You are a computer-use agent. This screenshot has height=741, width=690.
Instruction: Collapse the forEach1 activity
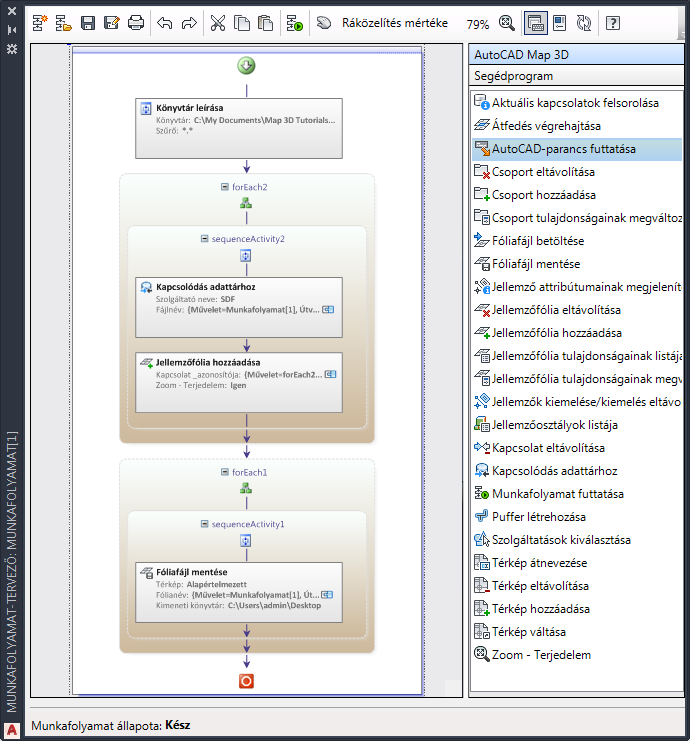[225, 472]
